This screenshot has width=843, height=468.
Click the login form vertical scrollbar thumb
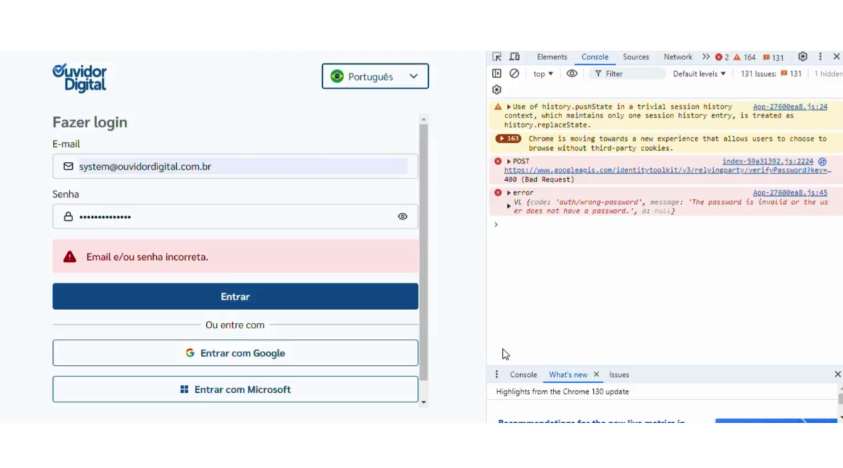(424, 252)
